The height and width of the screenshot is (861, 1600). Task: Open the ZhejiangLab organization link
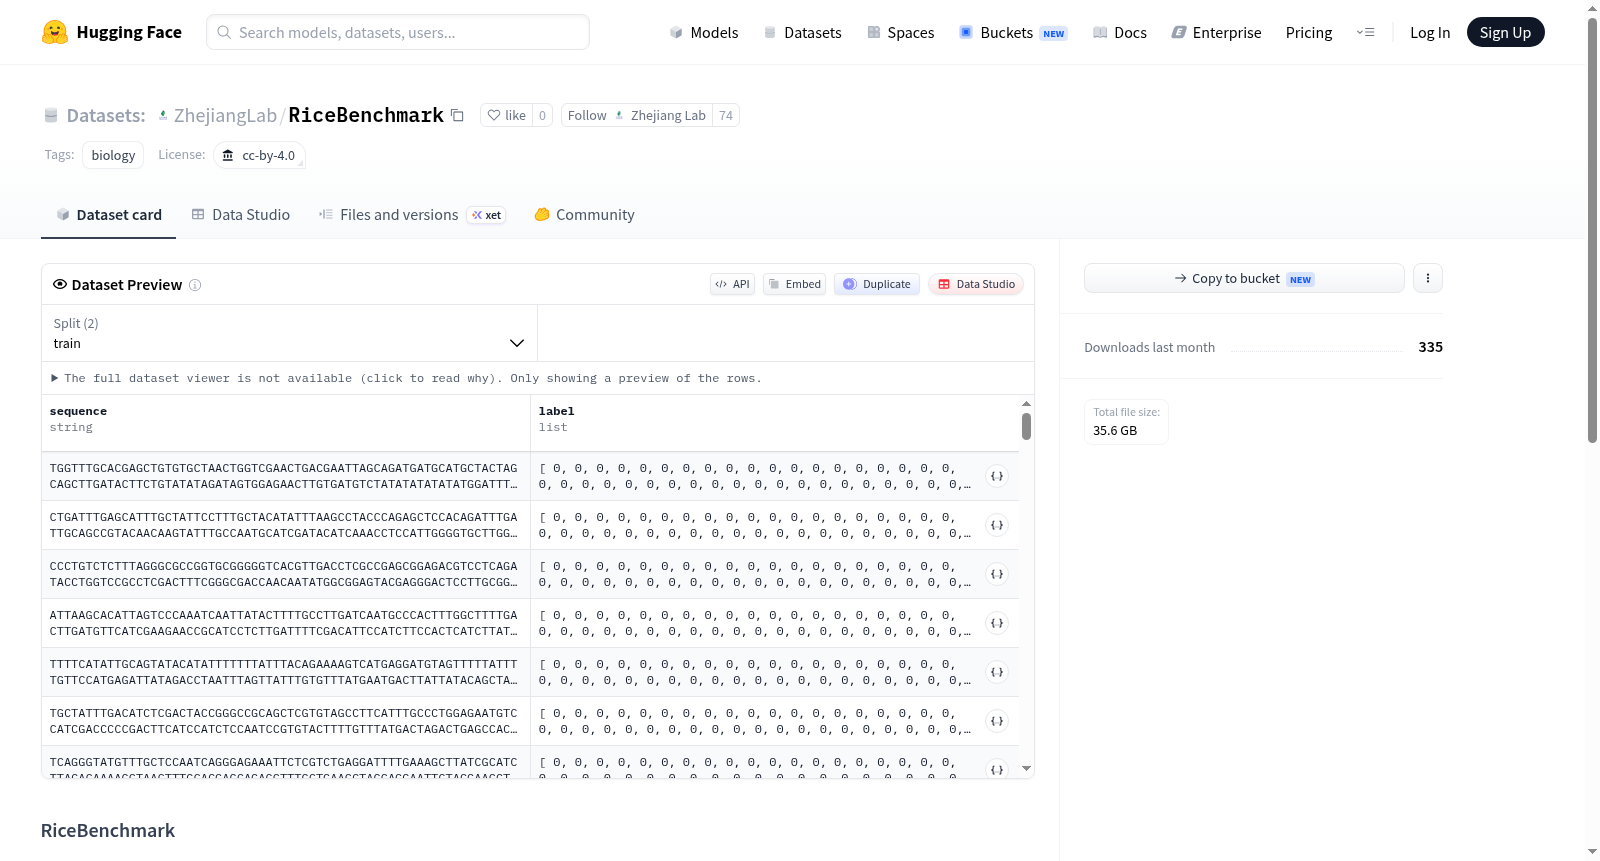click(225, 115)
